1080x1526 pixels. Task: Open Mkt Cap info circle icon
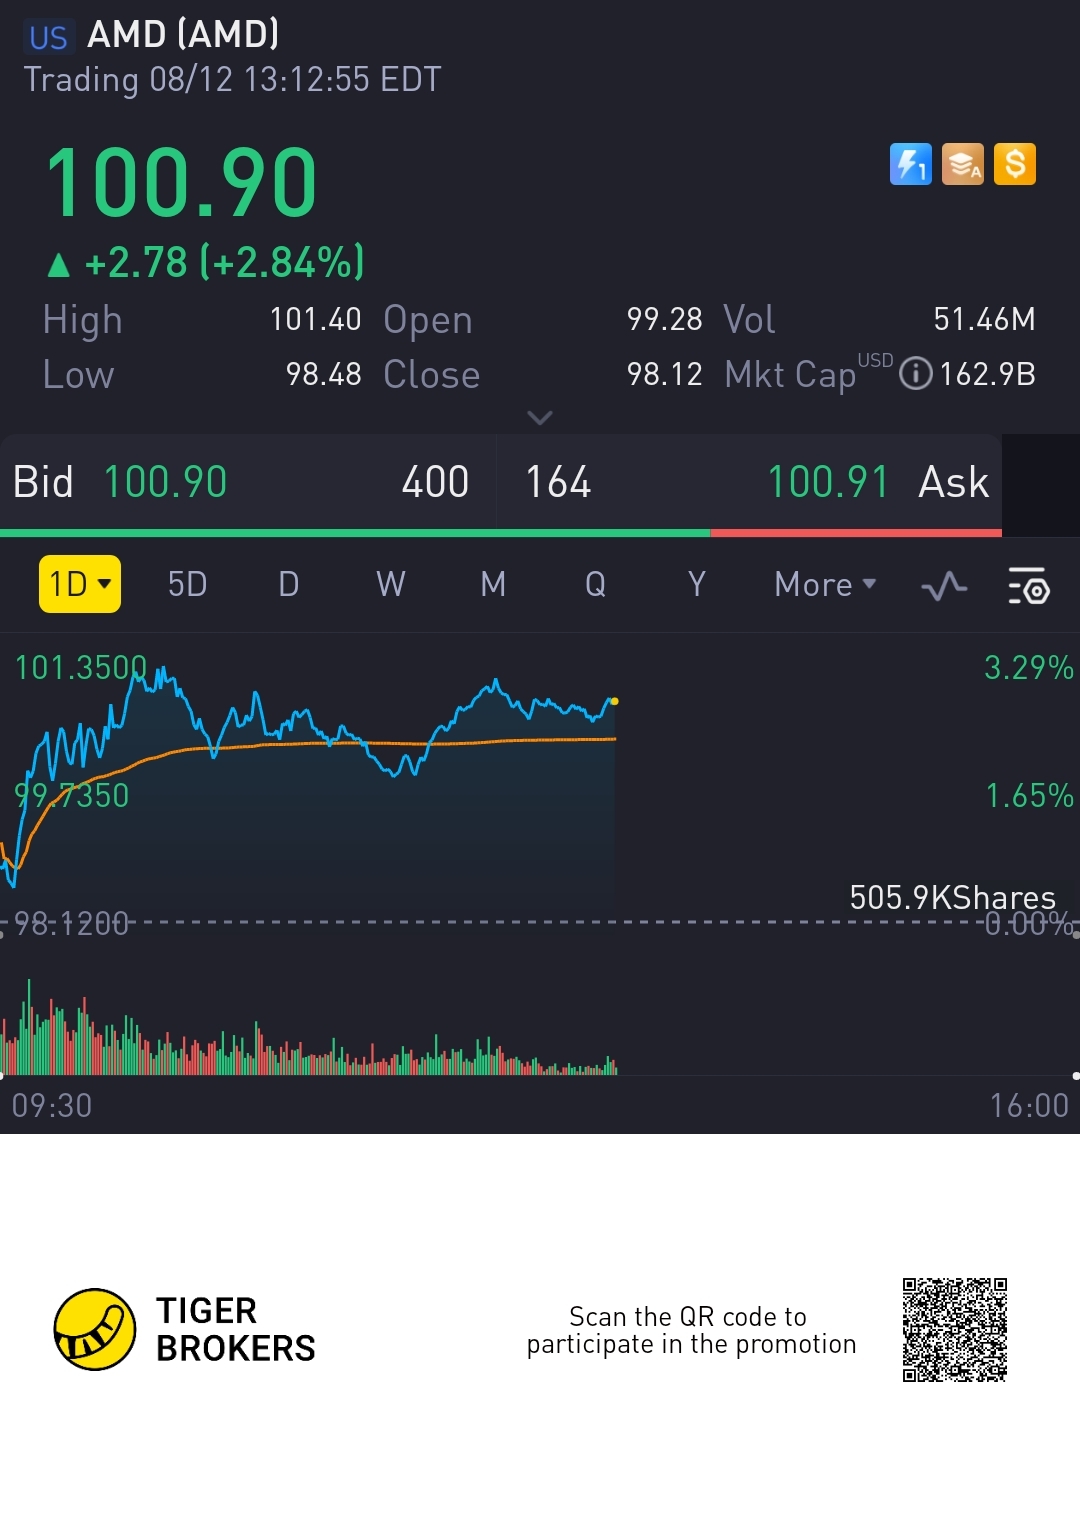click(x=916, y=374)
